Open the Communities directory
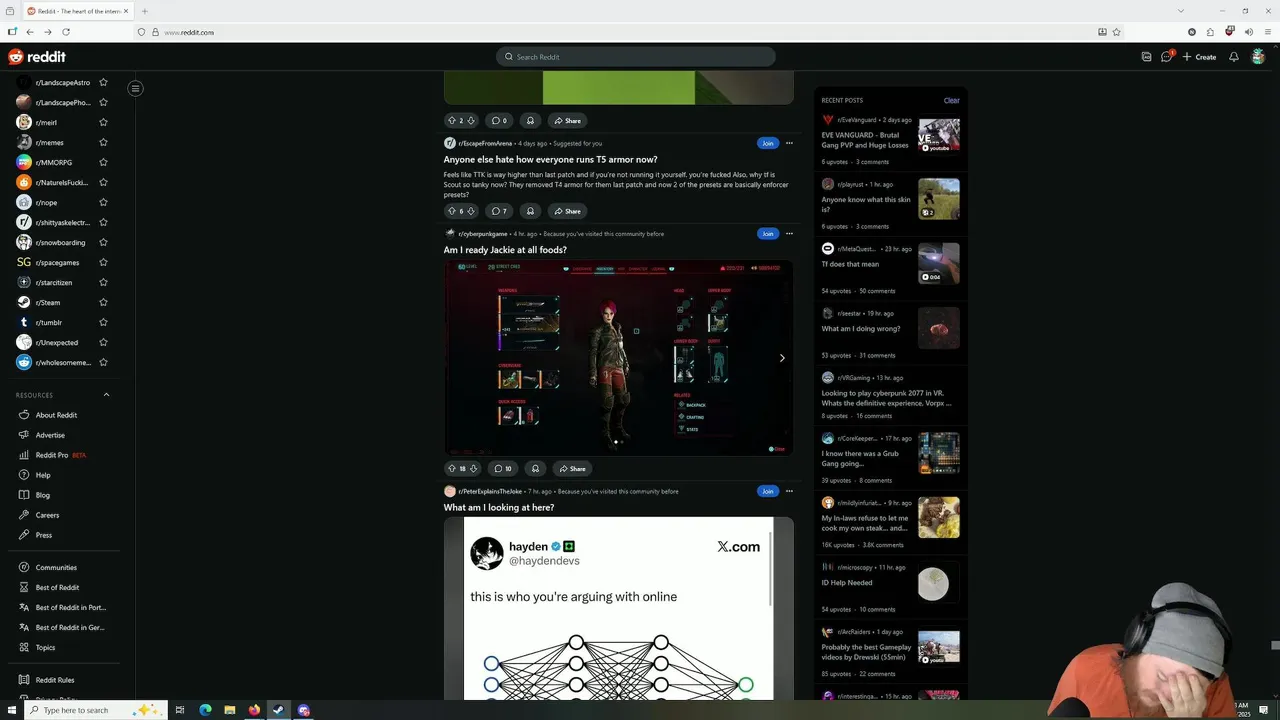The image size is (1280, 720). [x=56, y=567]
